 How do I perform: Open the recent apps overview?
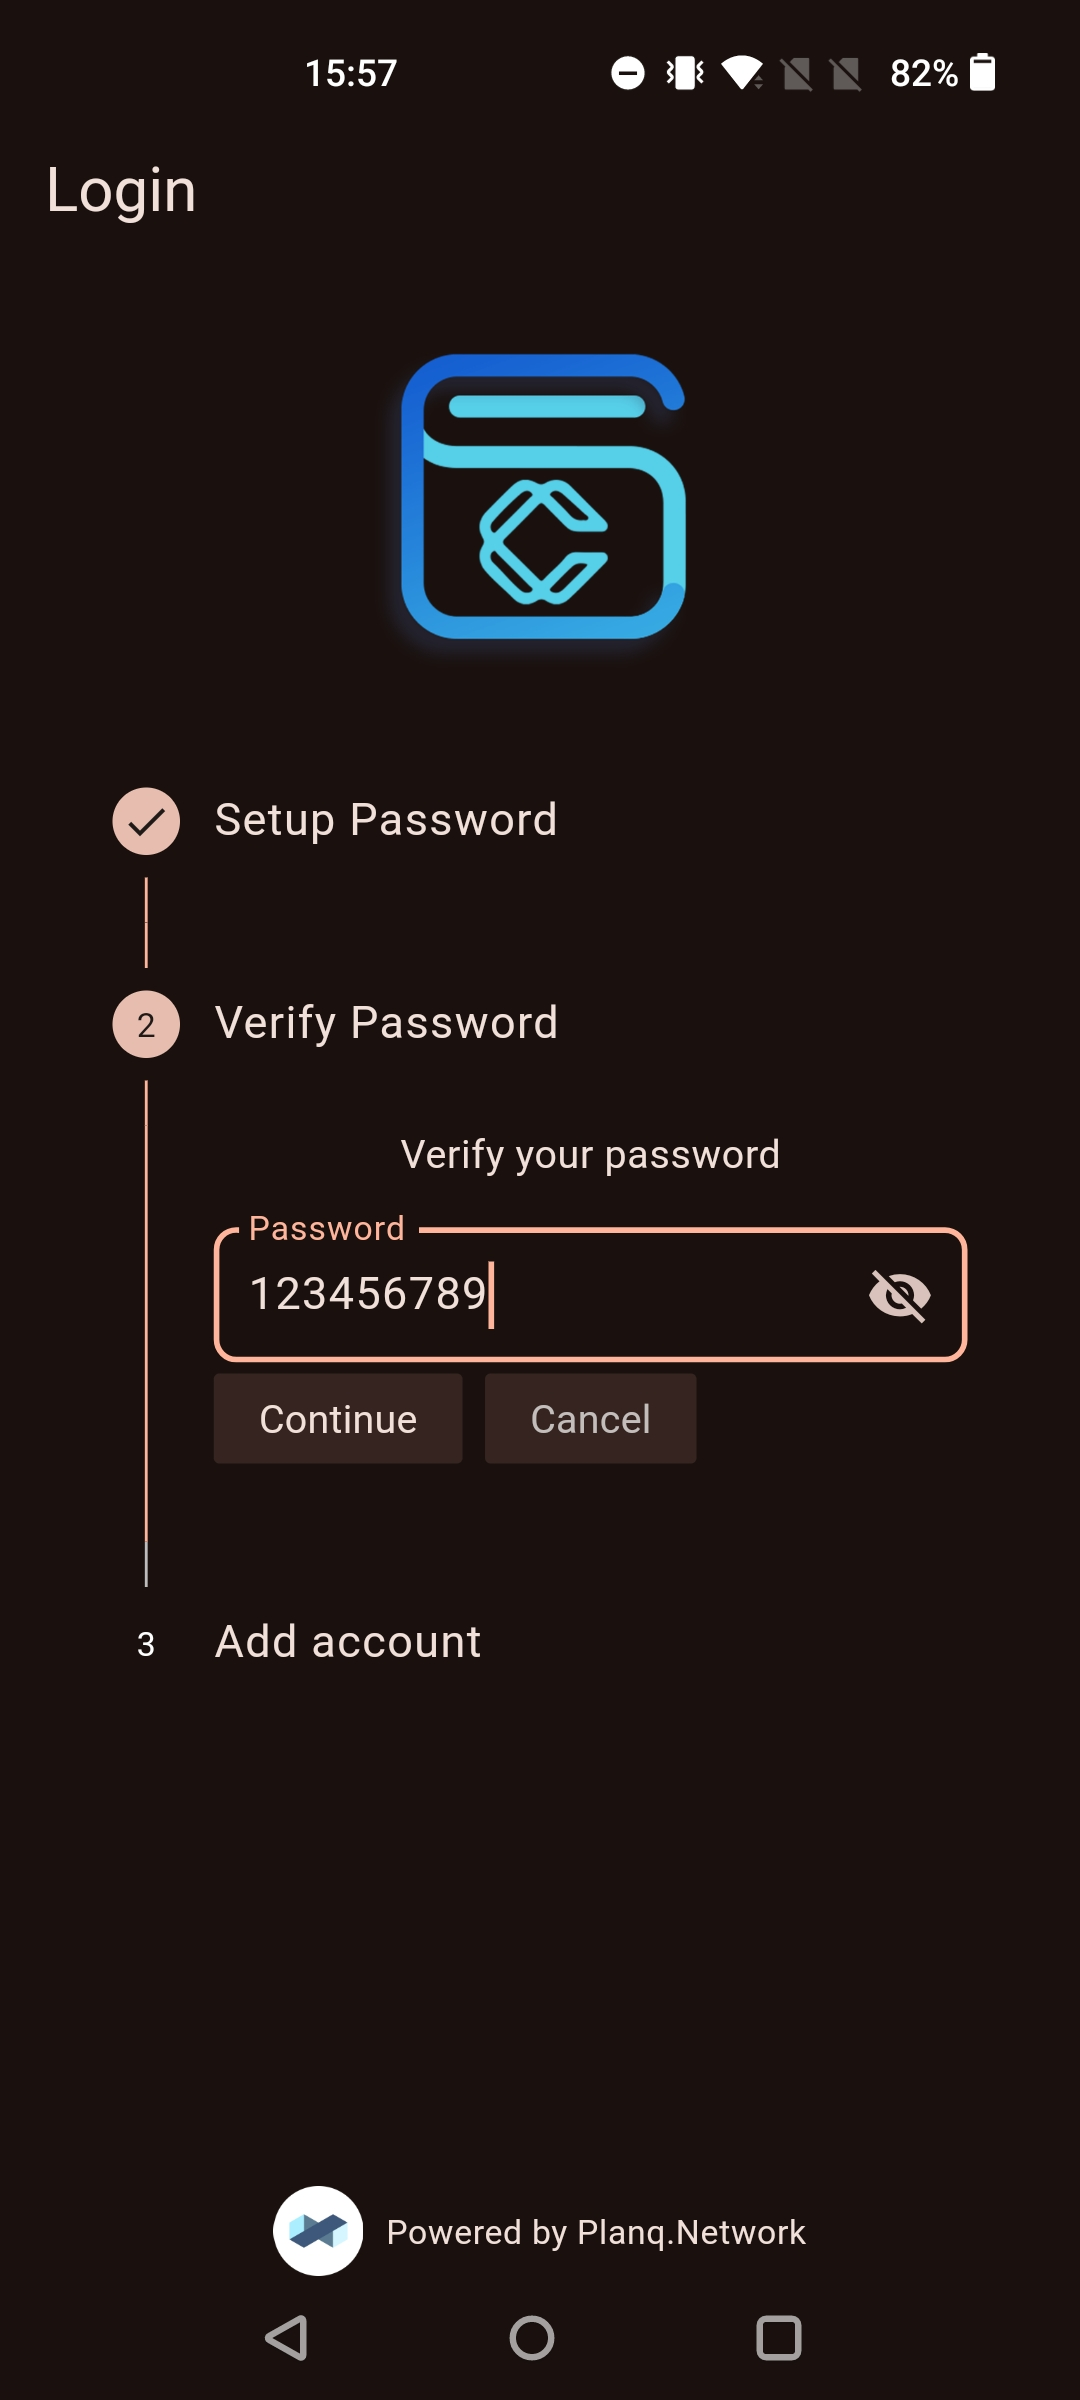(x=779, y=2338)
